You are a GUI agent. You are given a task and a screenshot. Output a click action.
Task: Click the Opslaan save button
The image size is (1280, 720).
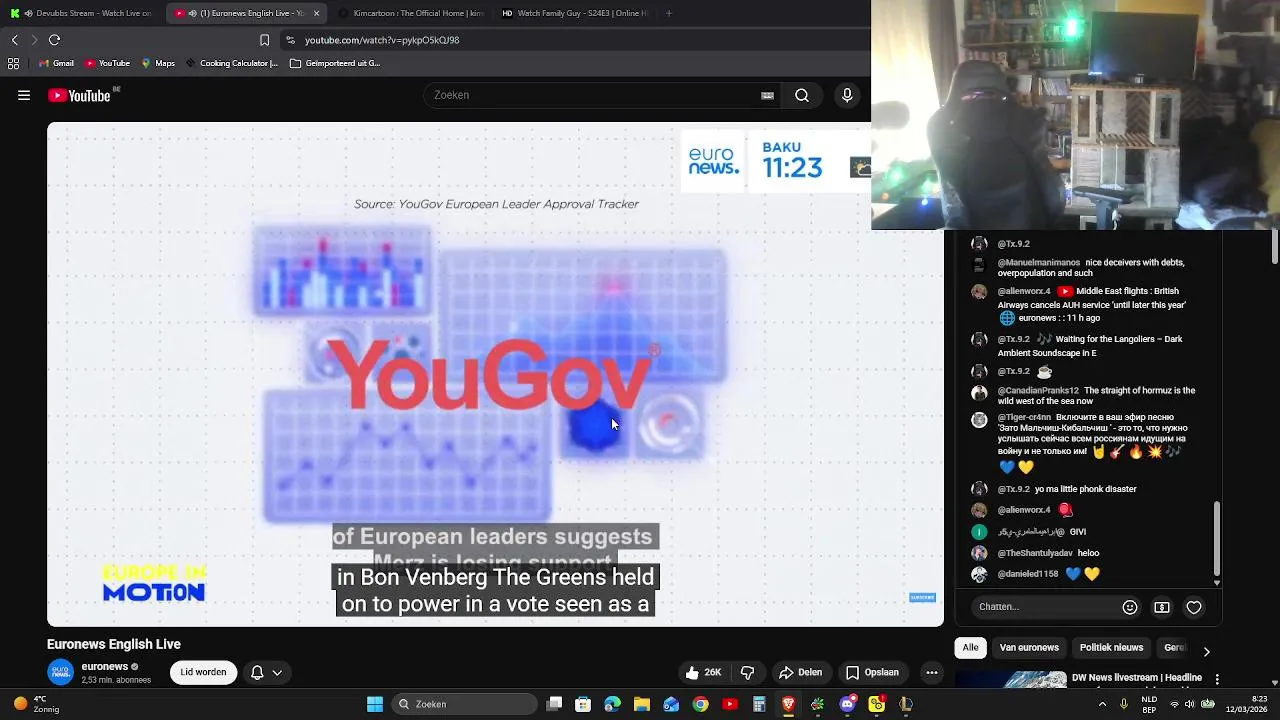point(872,673)
